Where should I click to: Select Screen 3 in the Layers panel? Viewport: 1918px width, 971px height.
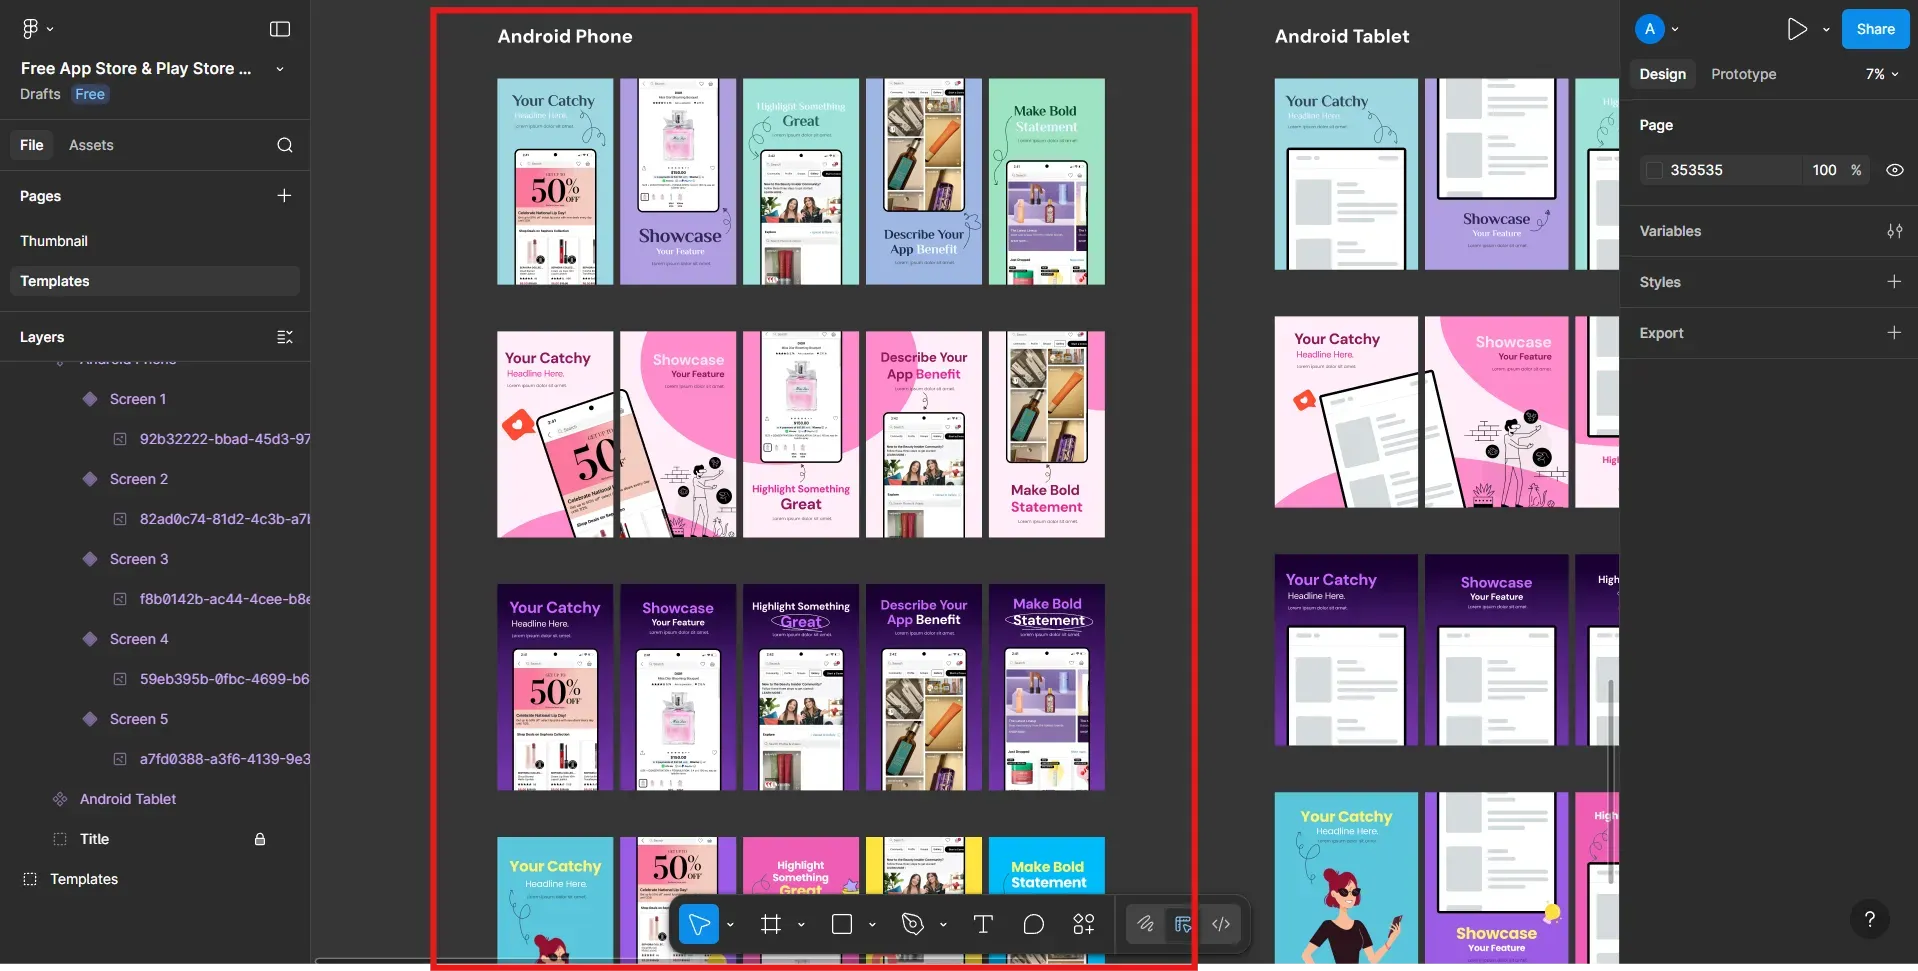(x=138, y=558)
